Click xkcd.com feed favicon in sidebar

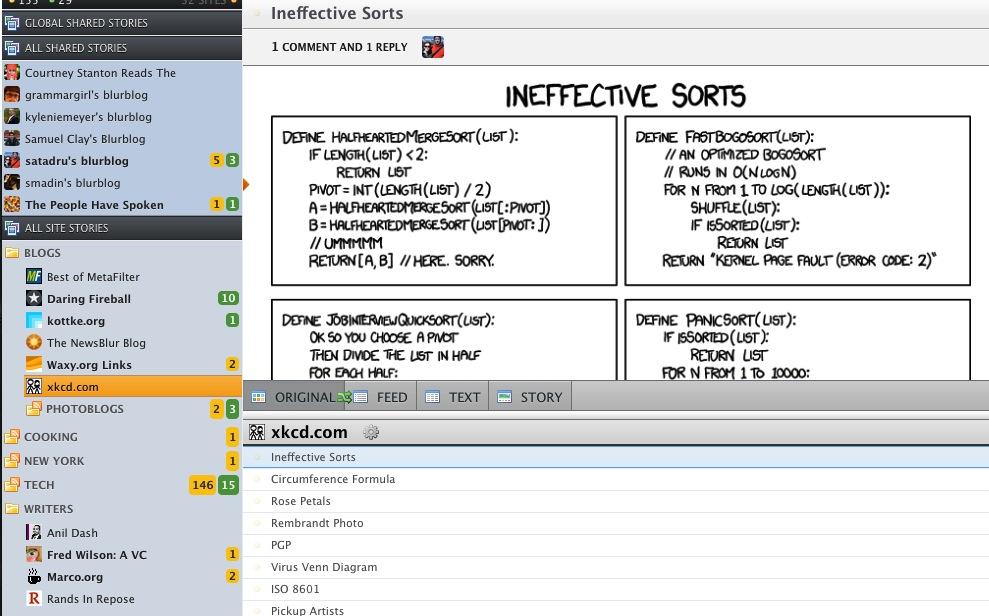coord(34,386)
